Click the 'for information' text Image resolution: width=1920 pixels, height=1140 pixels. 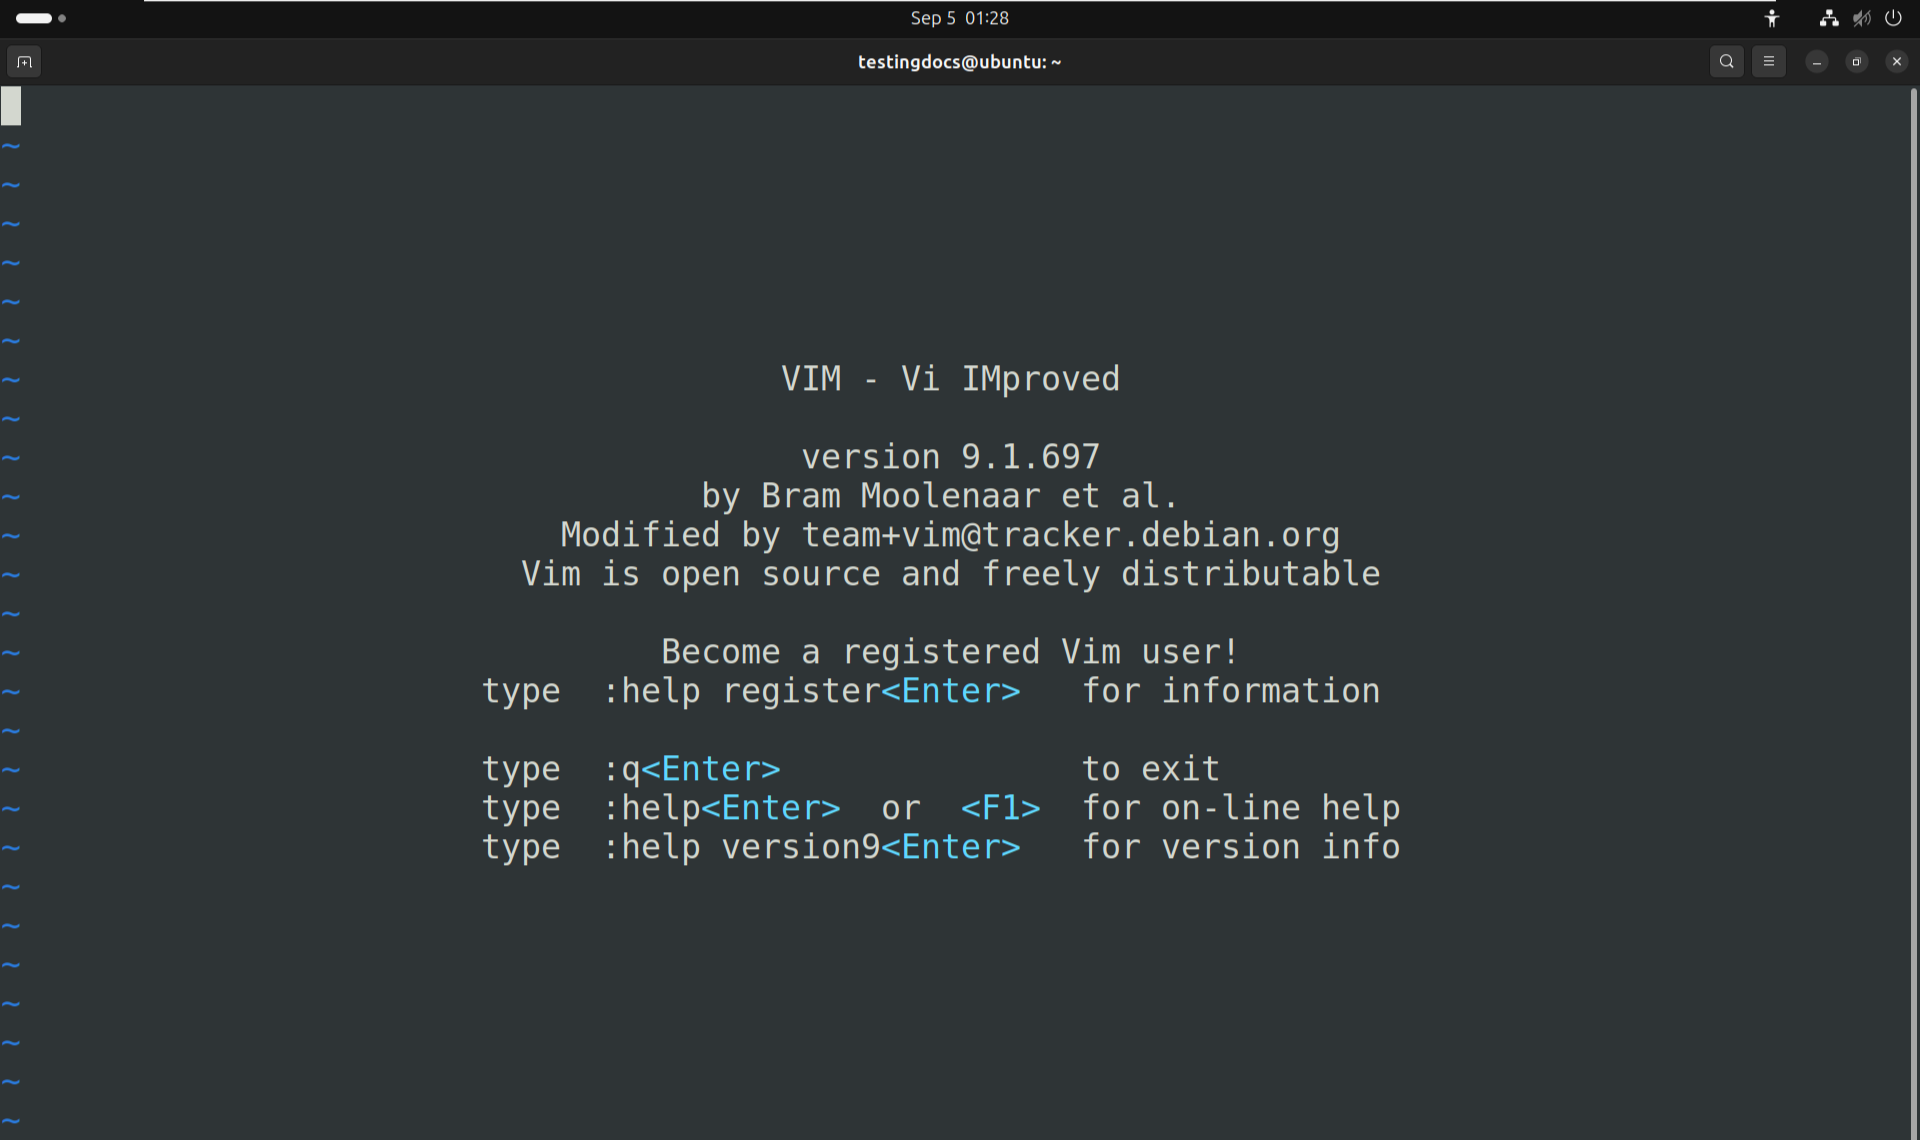1231,691
